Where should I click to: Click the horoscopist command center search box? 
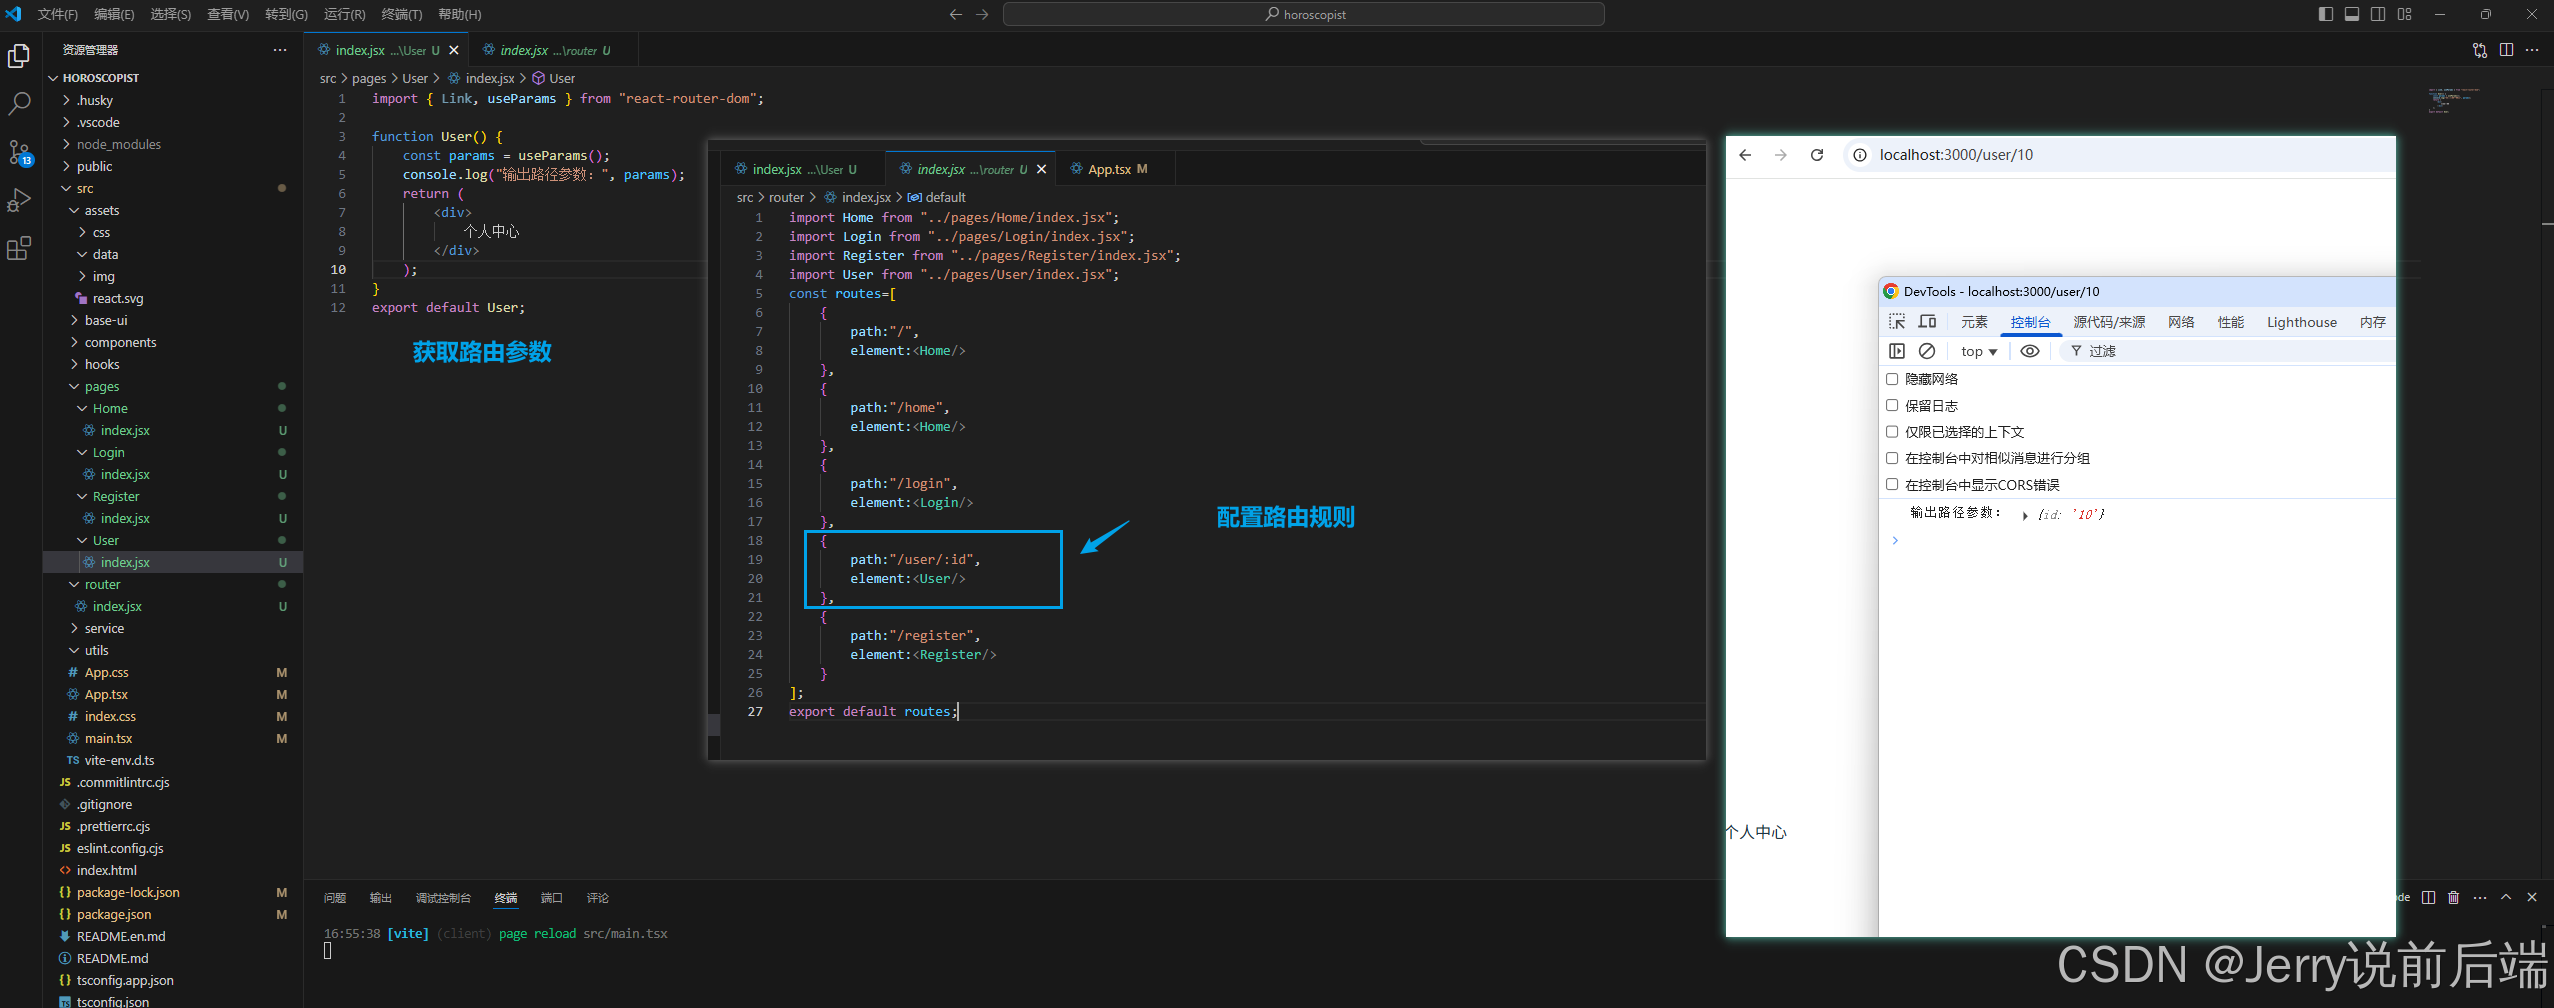coord(1303,14)
